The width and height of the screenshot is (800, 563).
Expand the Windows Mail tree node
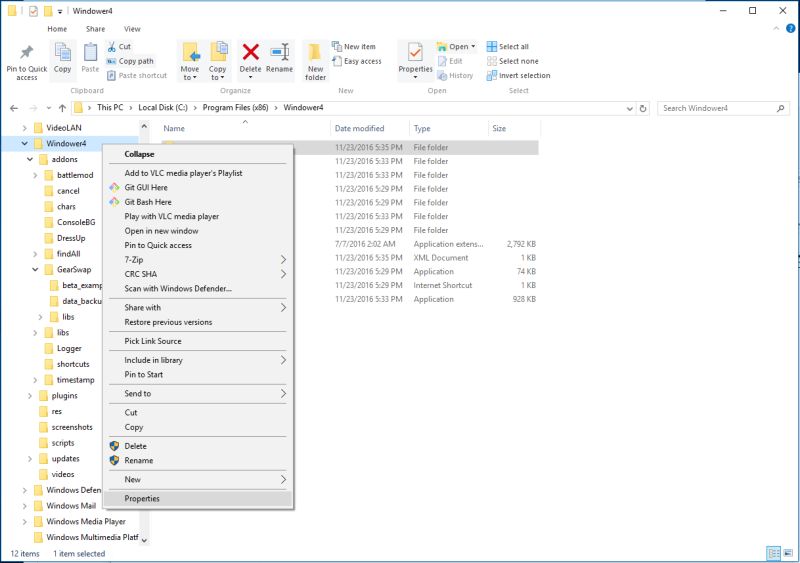click(x=24, y=506)
